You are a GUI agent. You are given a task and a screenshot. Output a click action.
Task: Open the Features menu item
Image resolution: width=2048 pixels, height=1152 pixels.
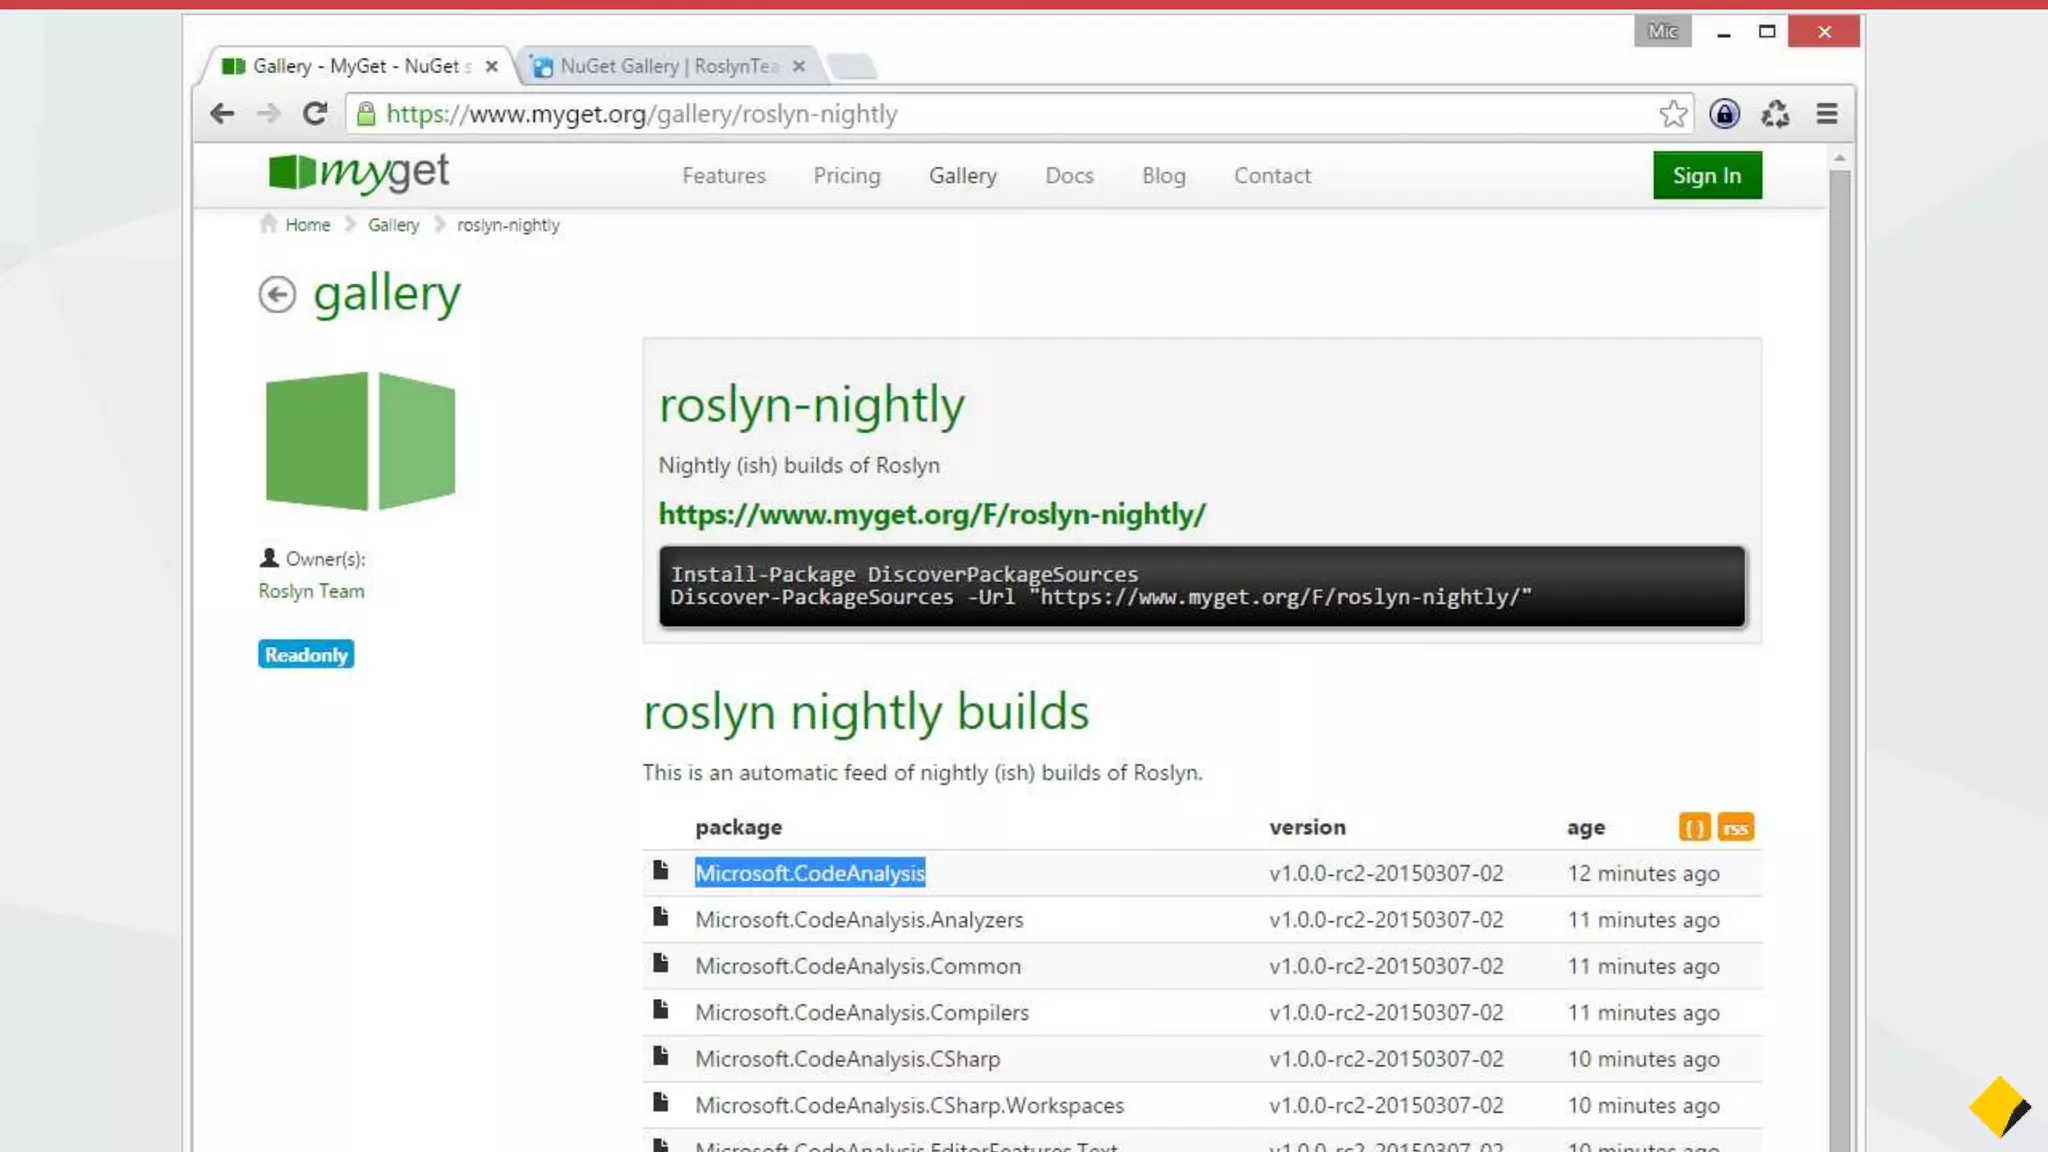pos(724,176)
